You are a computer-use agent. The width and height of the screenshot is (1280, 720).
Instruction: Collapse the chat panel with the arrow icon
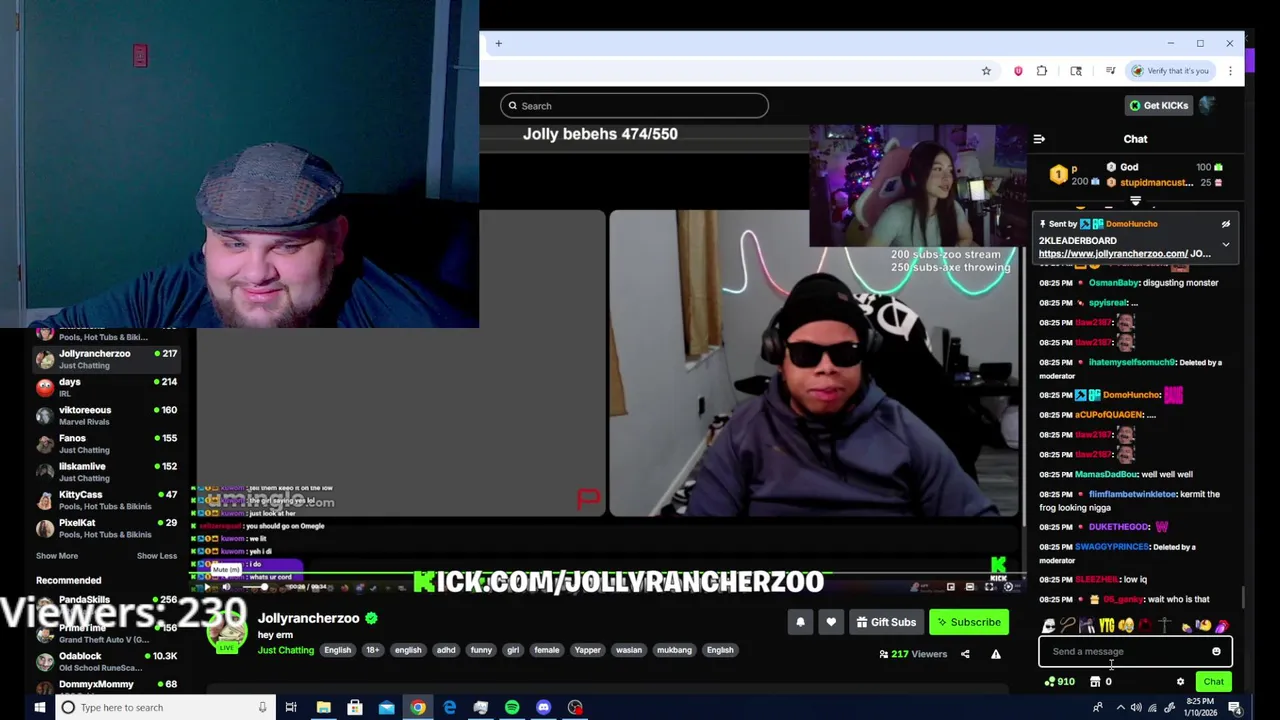pos(1039,139)
